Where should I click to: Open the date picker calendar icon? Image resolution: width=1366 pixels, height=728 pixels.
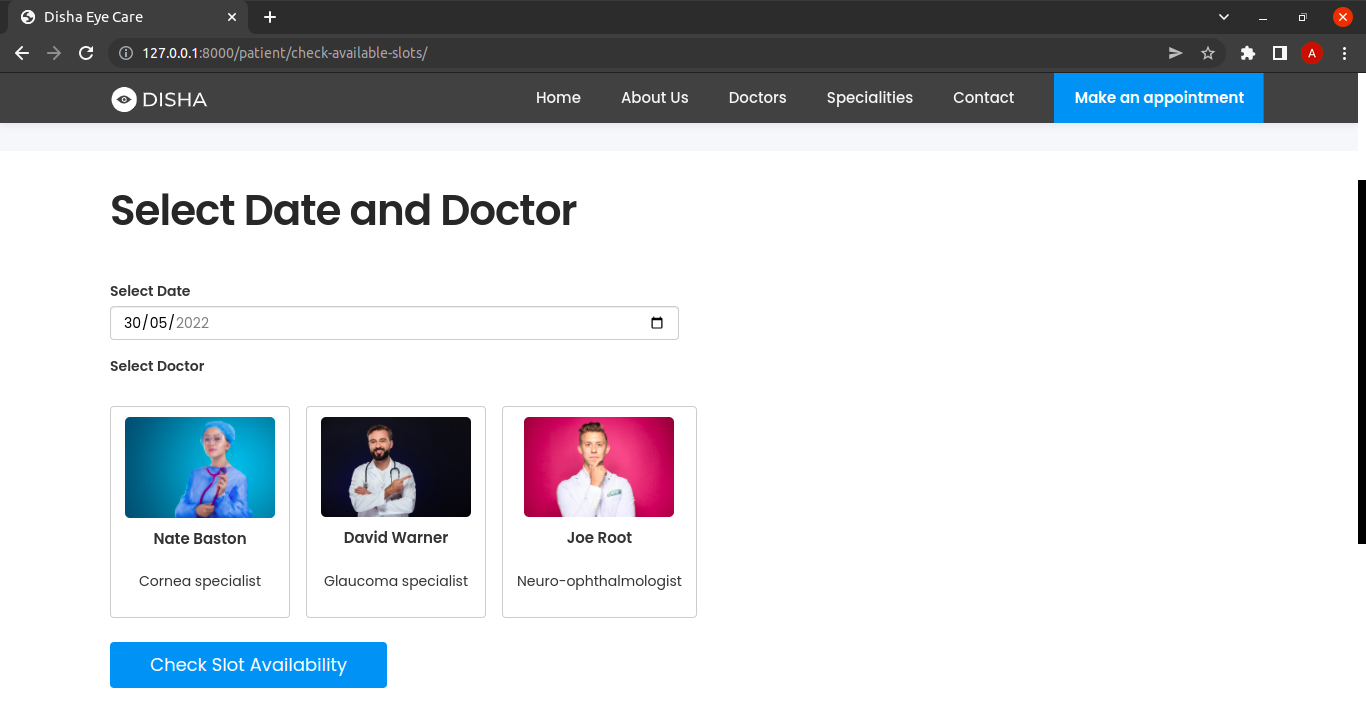[x=657, y=323]
